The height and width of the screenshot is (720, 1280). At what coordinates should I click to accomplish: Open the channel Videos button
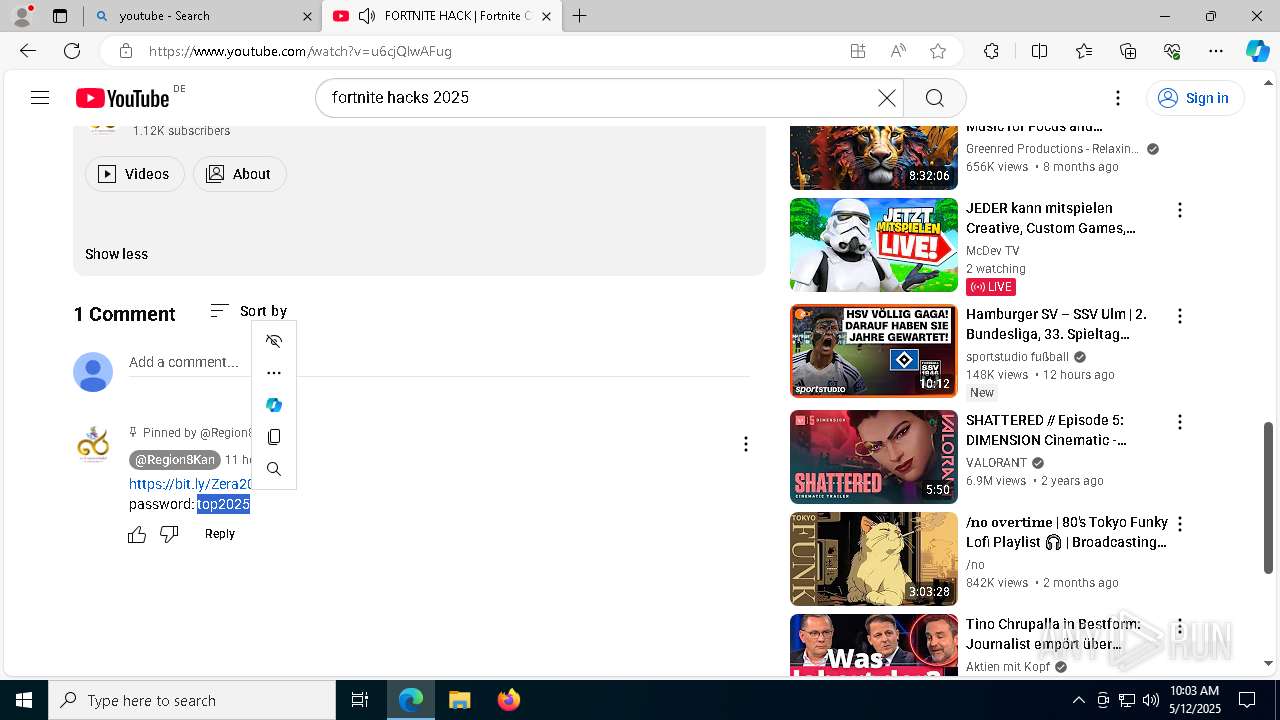(x=135, y=174)
